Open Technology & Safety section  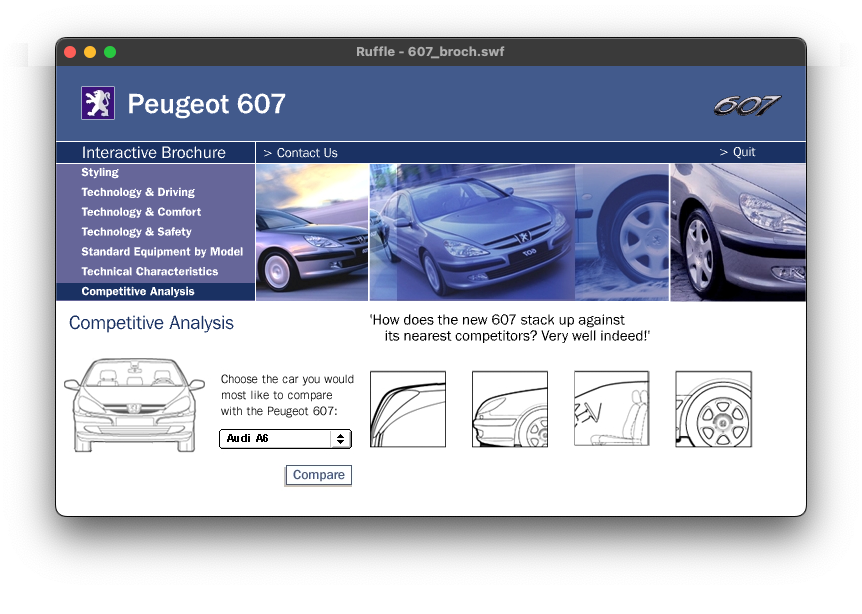[x=136, y=231]
